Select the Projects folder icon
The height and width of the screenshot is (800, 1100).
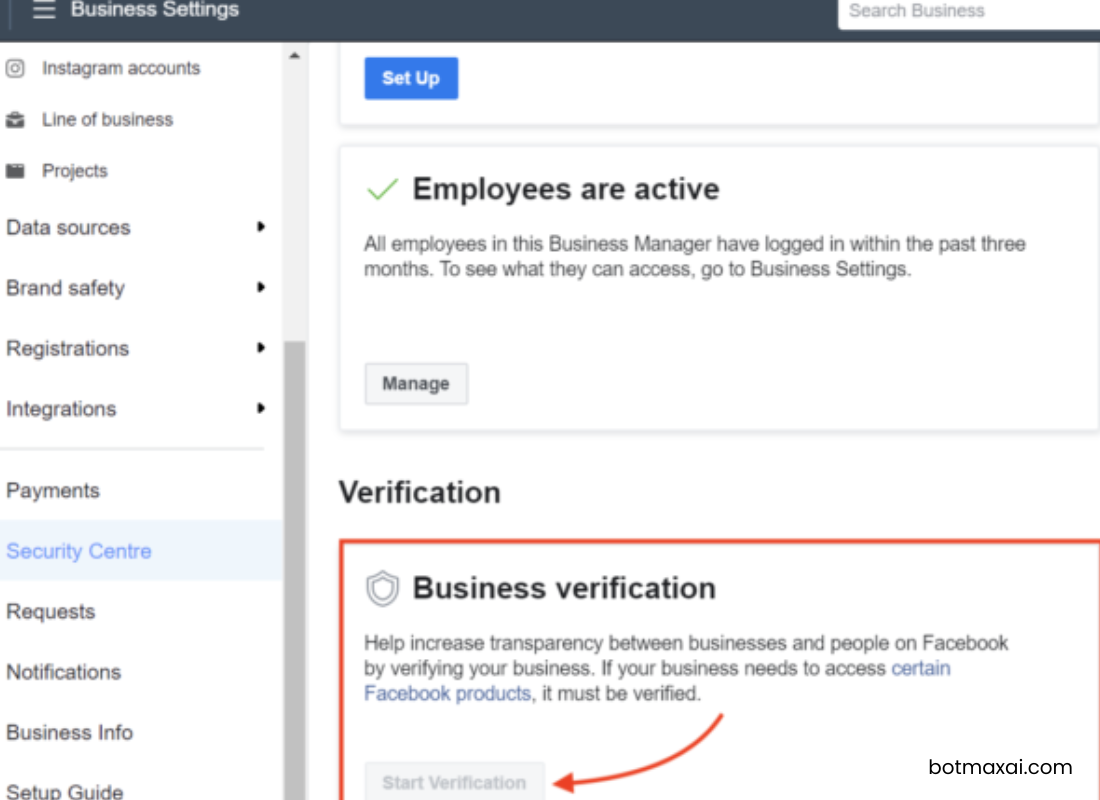point(16,170)
